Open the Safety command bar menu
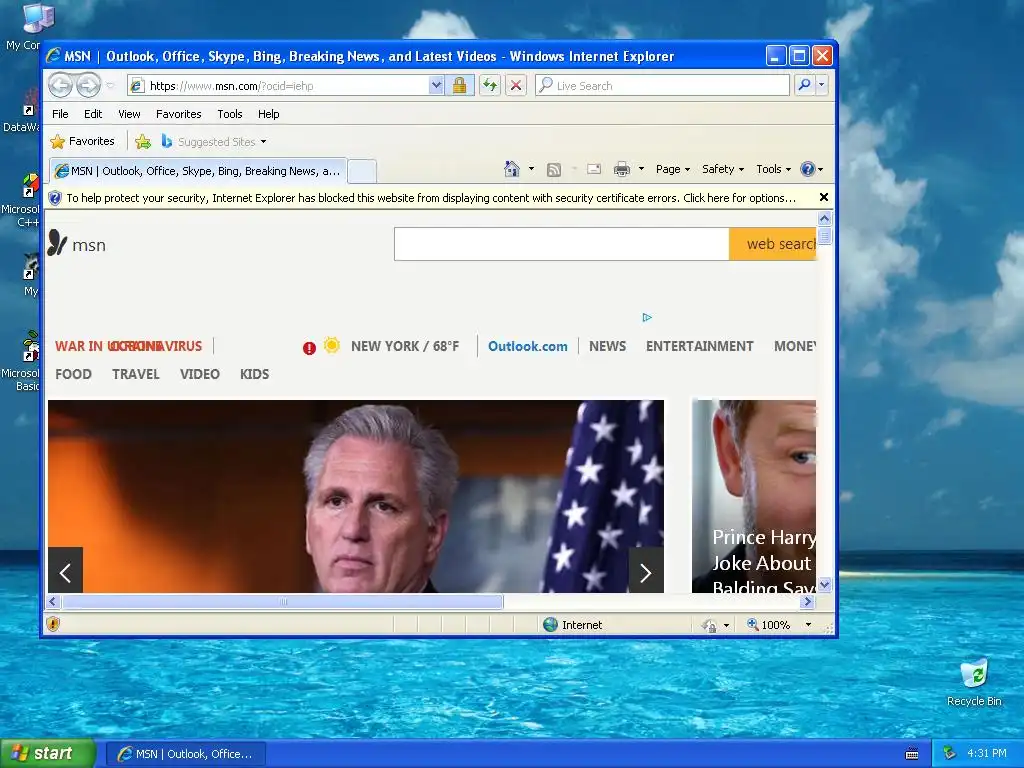Viewport: 1024px width, 768px height. coord(722,169)
